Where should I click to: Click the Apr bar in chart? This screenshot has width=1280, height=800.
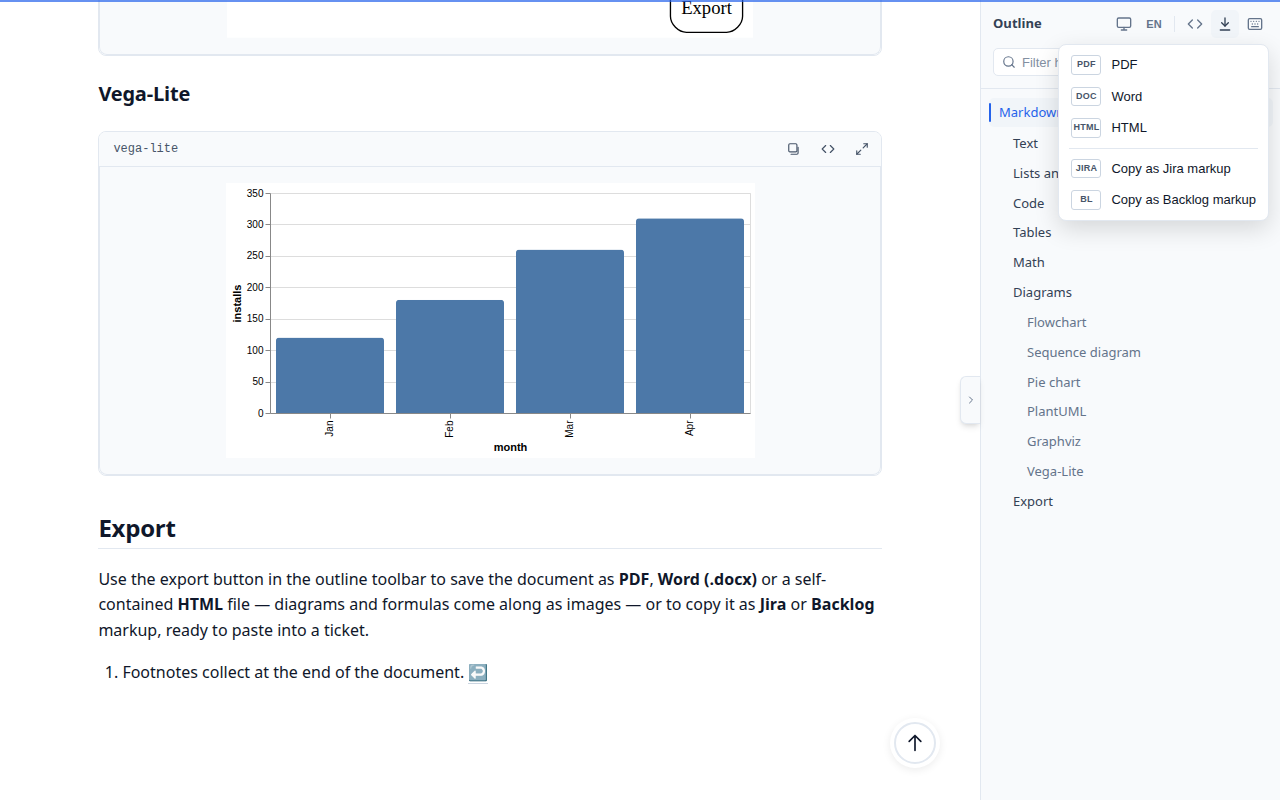690,316
